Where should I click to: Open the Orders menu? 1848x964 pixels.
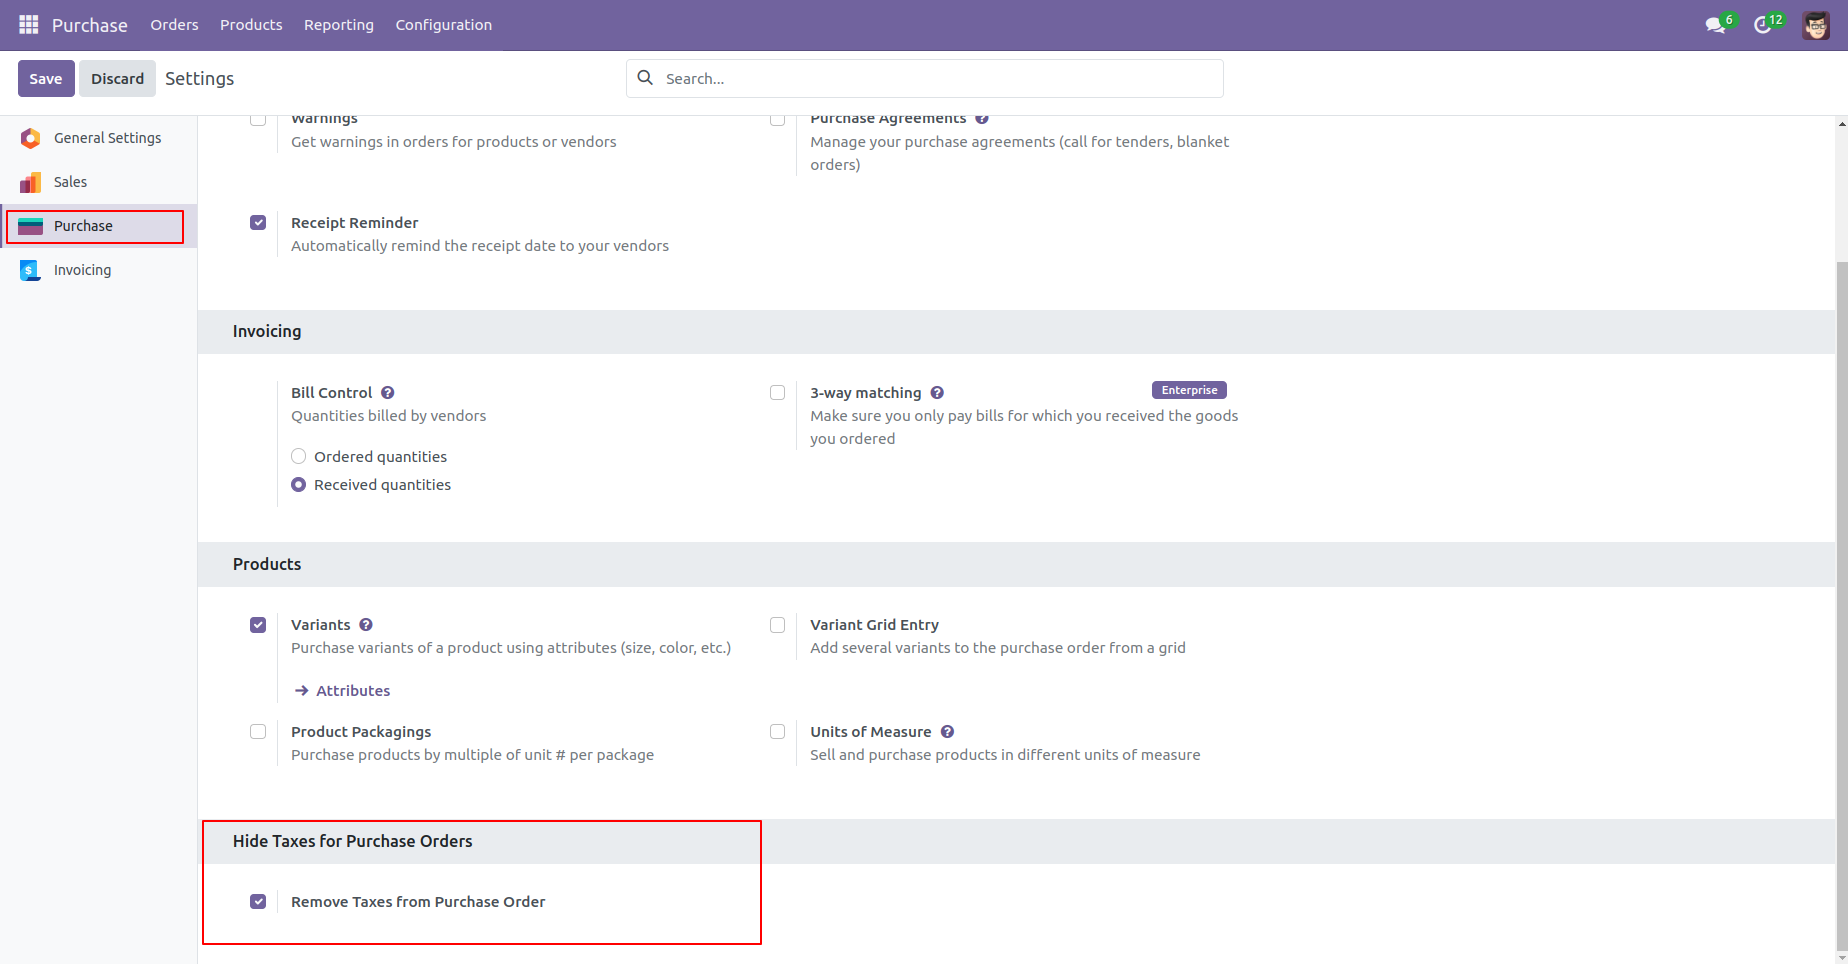[x=174, y=24]
